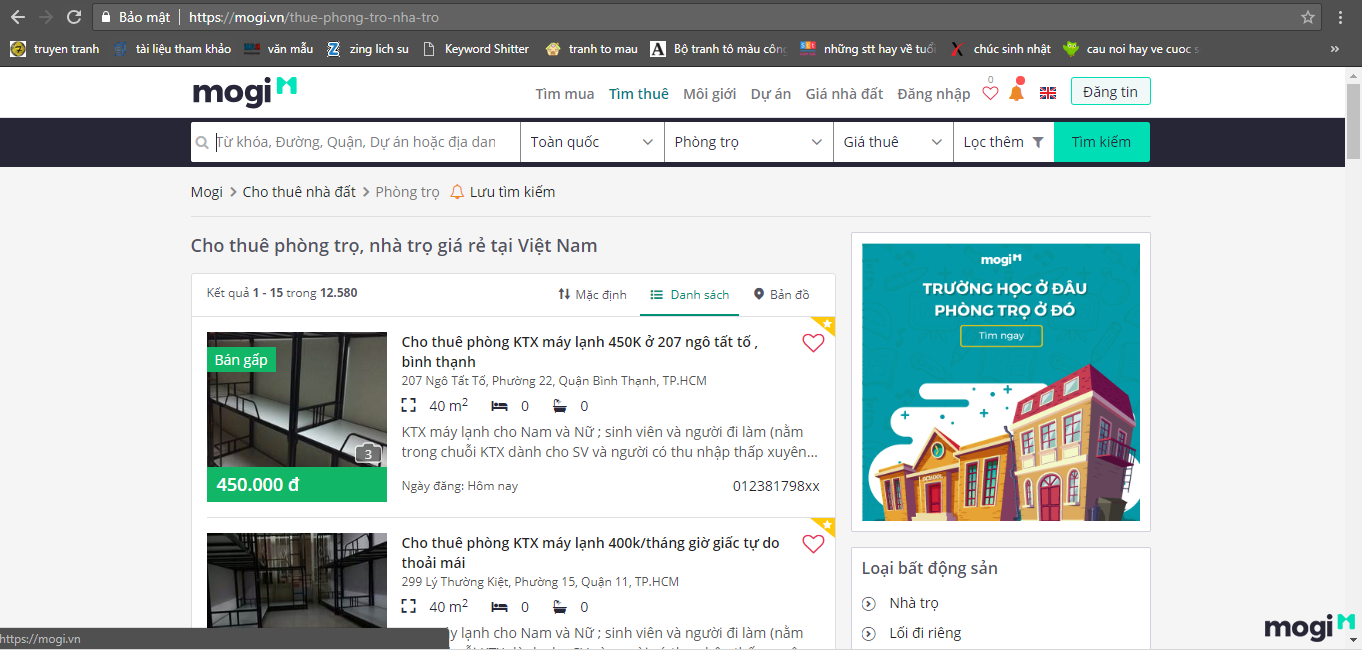The image size is (1362, 650).
Task: Click the Nhà trọ circle arrow icon
Action: tap(868, 603)
